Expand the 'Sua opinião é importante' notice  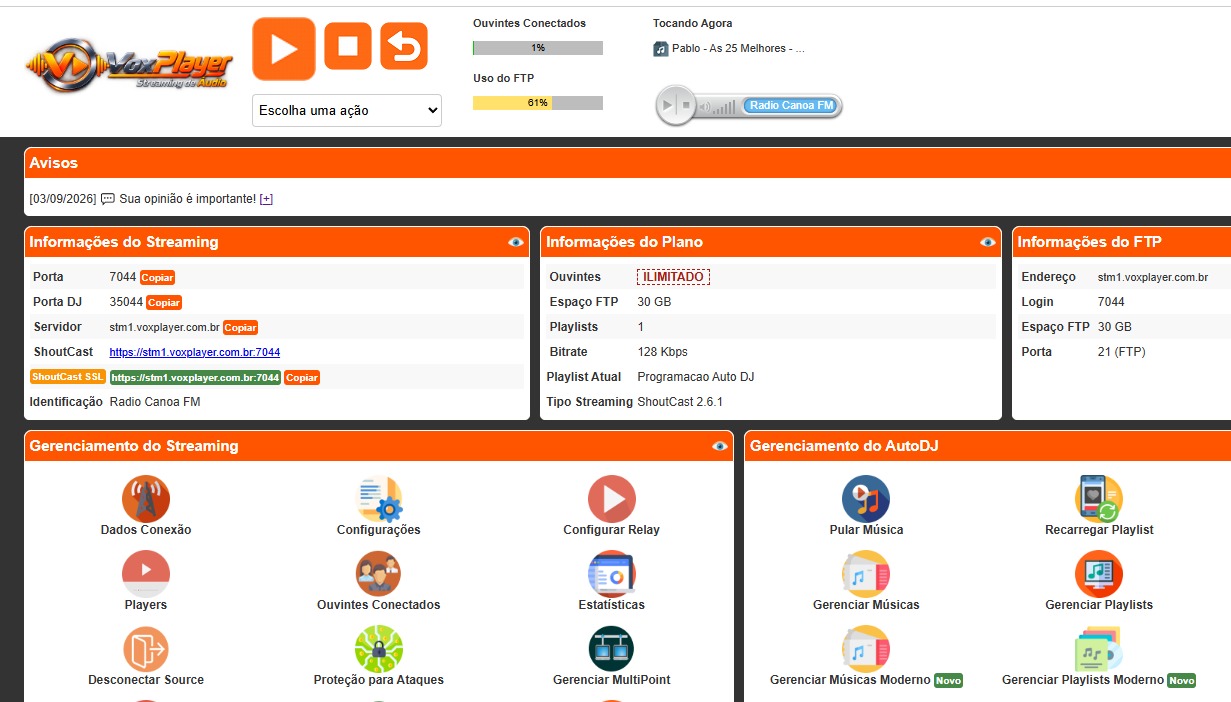[x=266, y=199]
